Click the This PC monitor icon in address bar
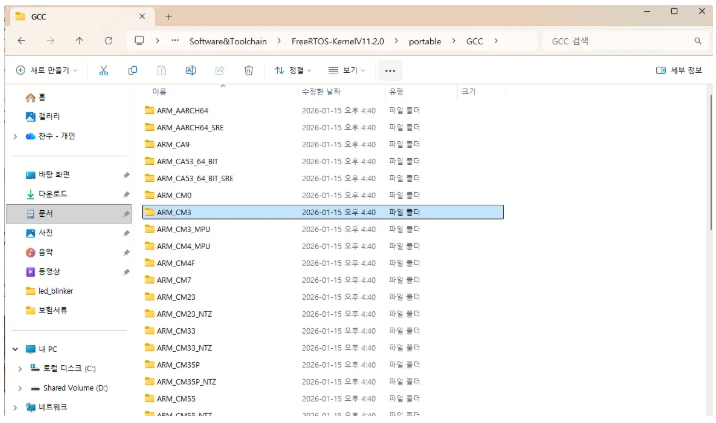This screenshot has height=423, width=716. (x=139, y=41)
